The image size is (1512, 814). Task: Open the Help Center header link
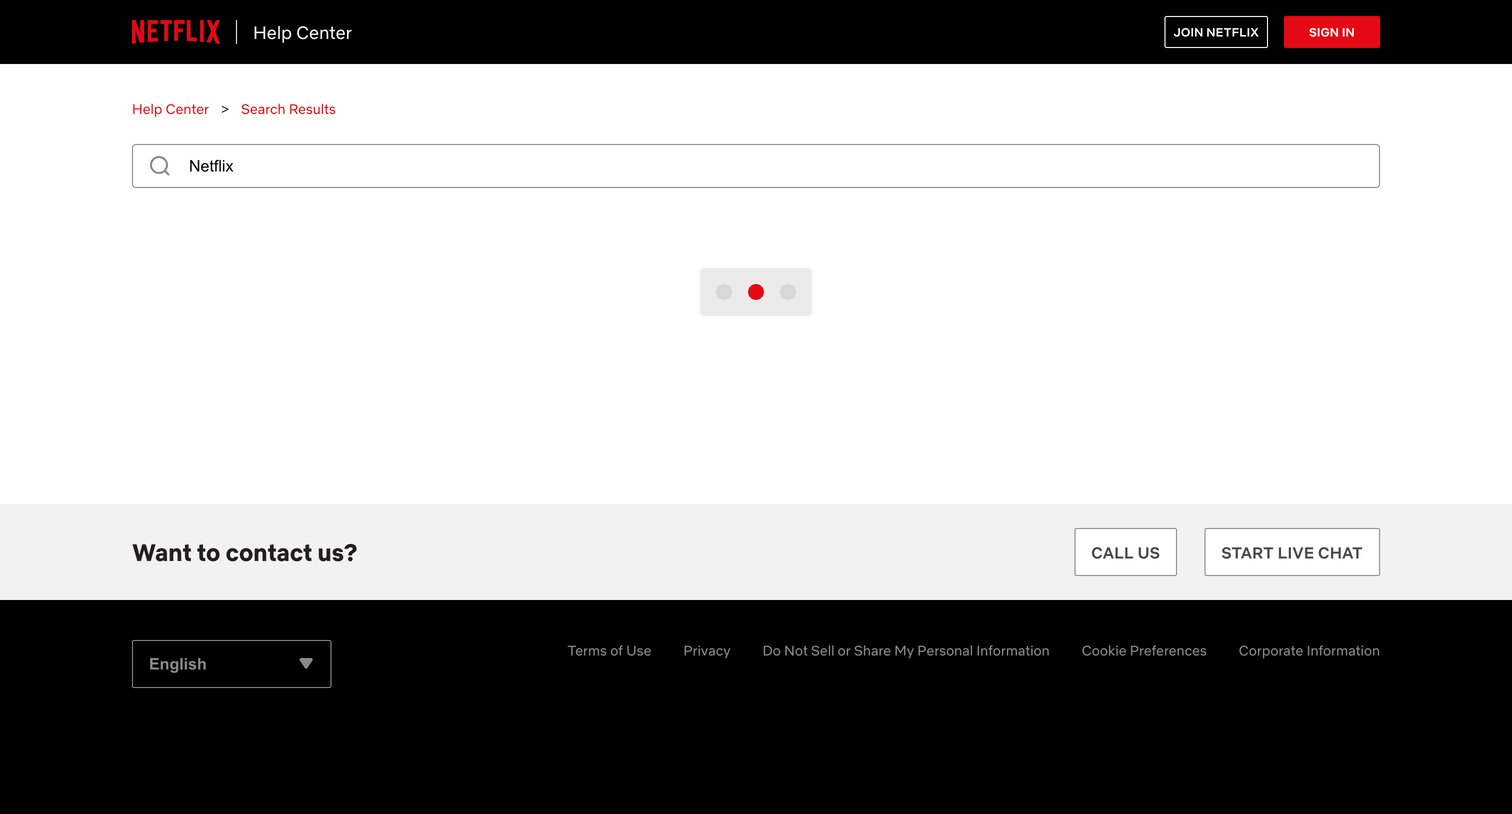click(x=302, y=33)
